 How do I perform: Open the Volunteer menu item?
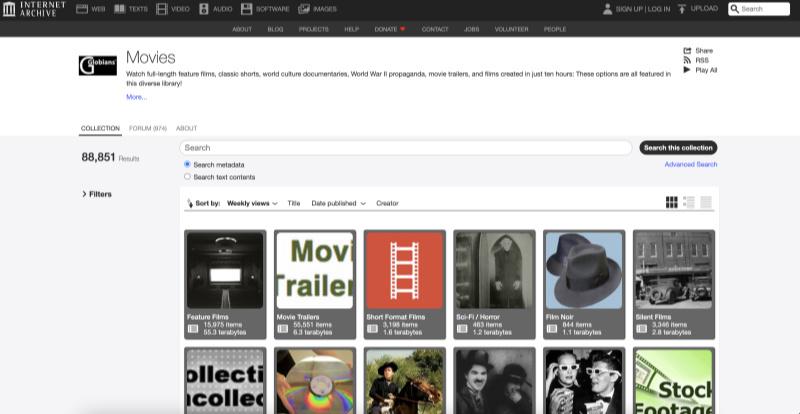click(x=511, y=29)
